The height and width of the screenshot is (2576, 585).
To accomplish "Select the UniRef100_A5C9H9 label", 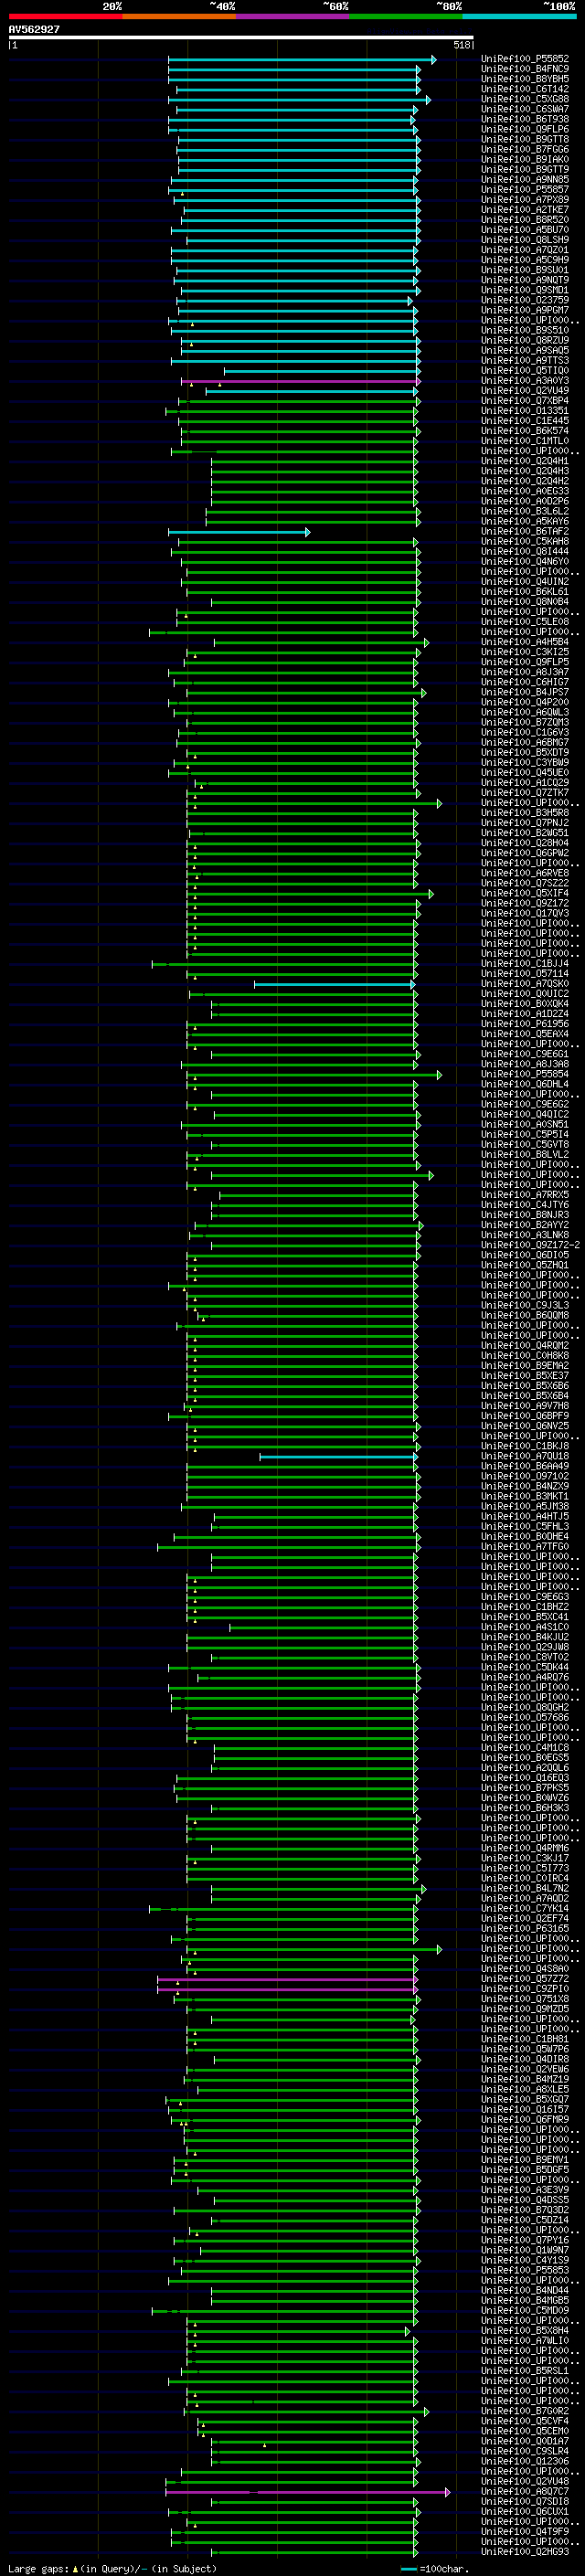I will tap(525, 260).
